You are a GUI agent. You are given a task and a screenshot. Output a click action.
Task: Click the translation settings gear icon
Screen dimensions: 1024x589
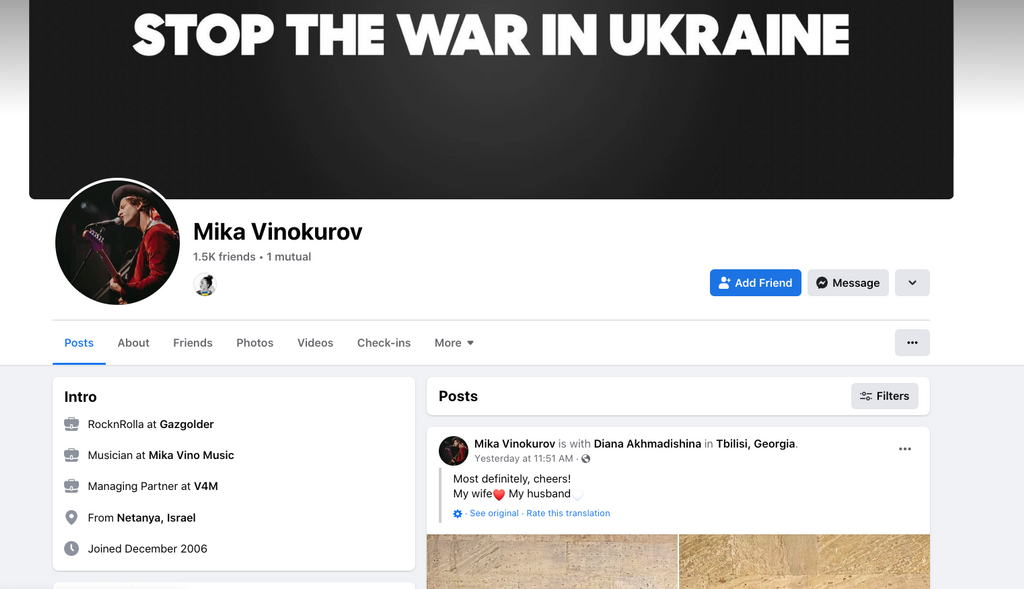pos(457,514)
